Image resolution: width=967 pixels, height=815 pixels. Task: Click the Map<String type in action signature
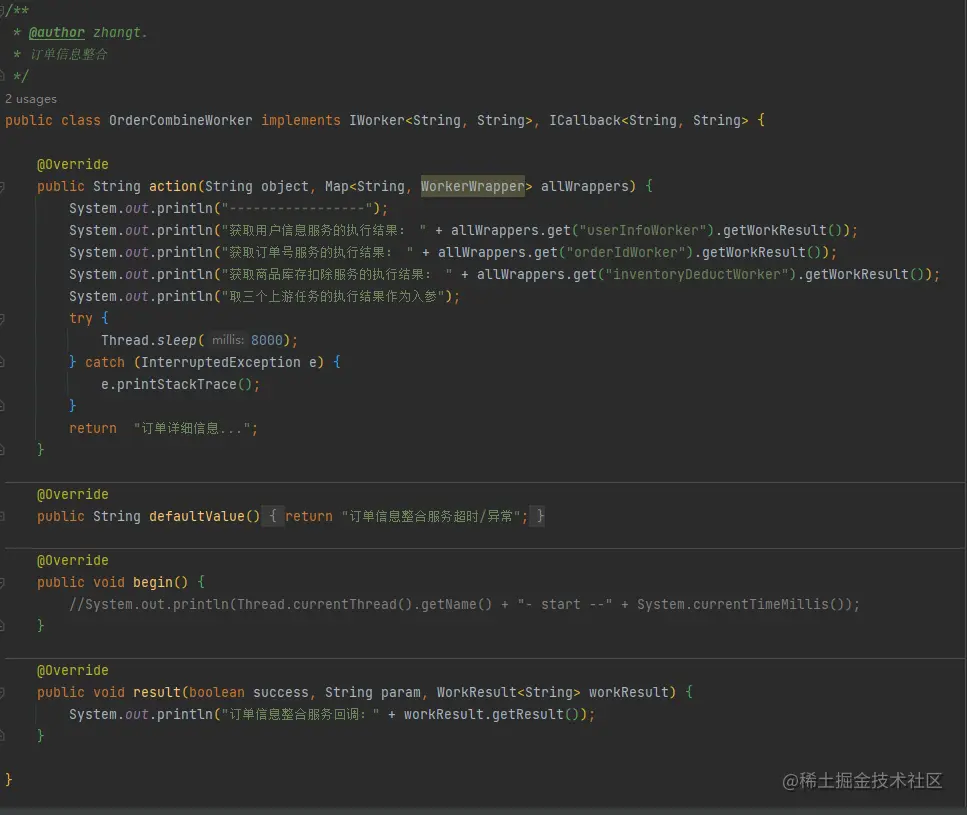[364, 186]
